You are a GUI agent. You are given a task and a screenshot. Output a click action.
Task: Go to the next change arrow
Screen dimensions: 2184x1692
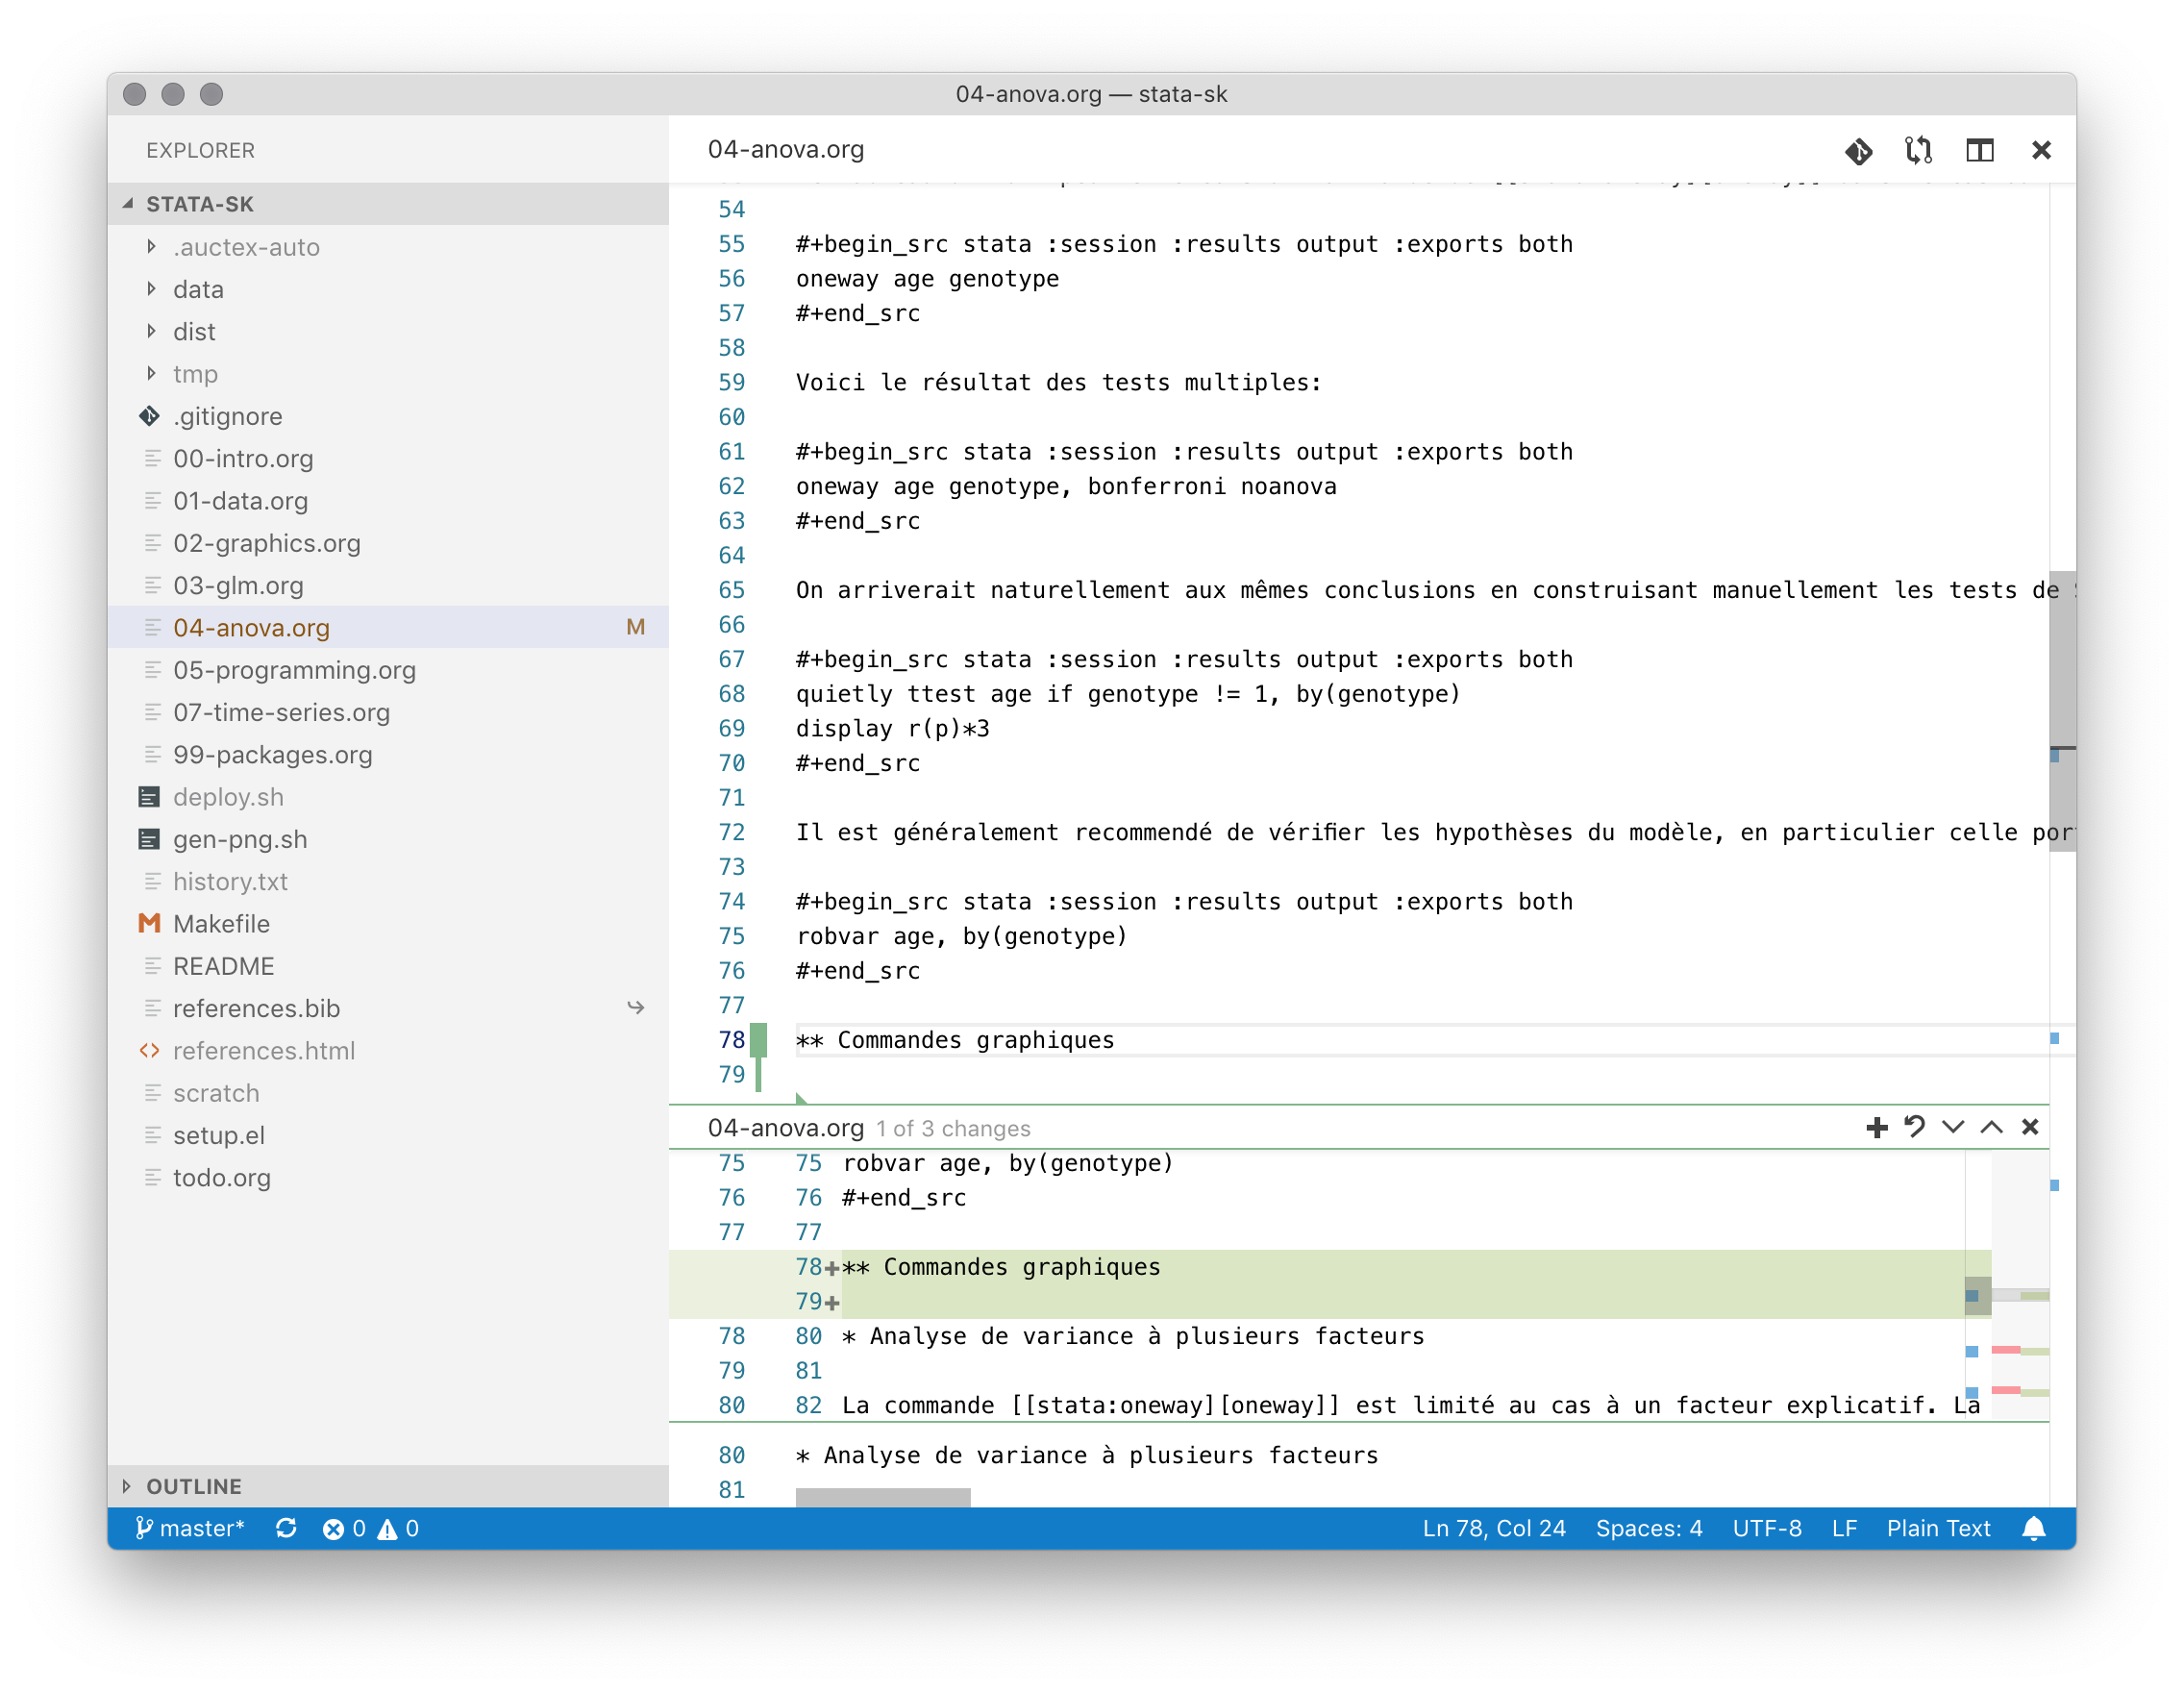1952,1128
